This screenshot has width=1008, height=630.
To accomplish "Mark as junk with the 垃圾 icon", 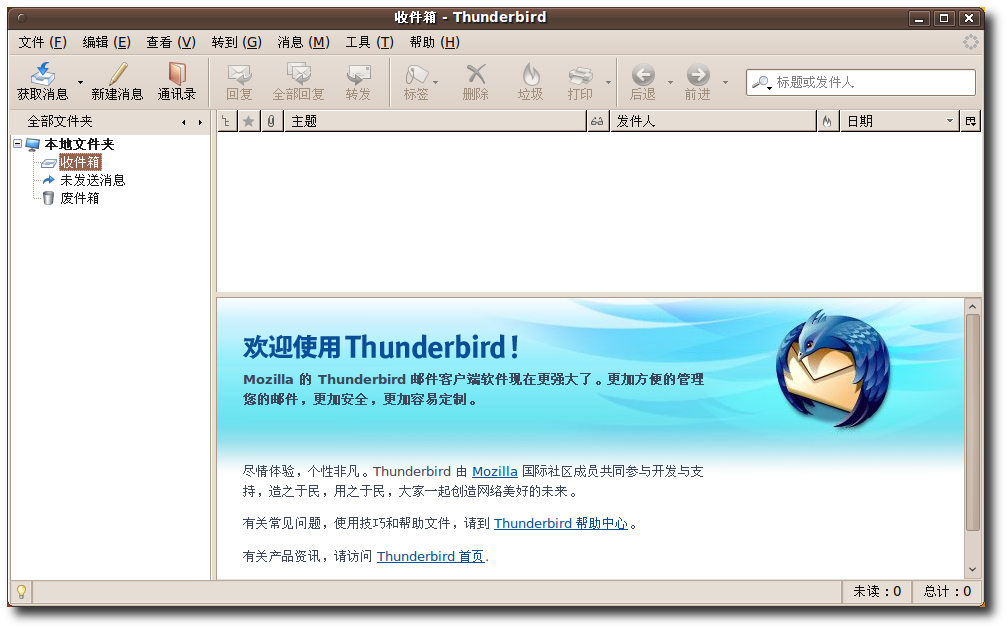I will 530,74.
